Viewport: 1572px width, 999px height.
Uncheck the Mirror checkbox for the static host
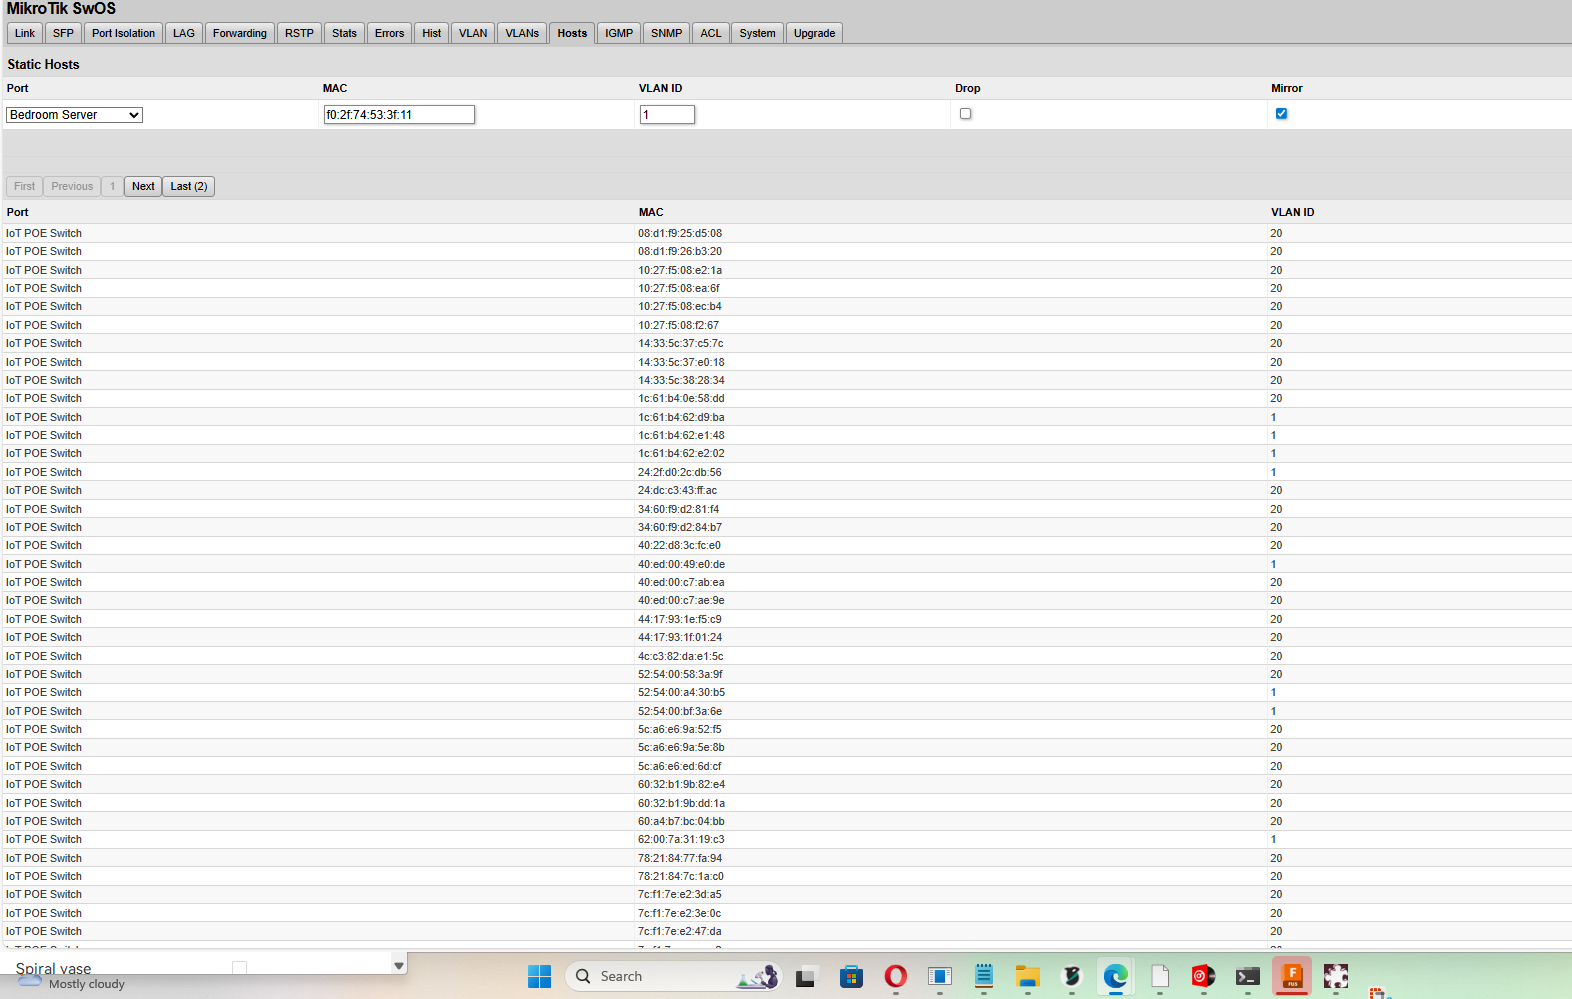1281,113
